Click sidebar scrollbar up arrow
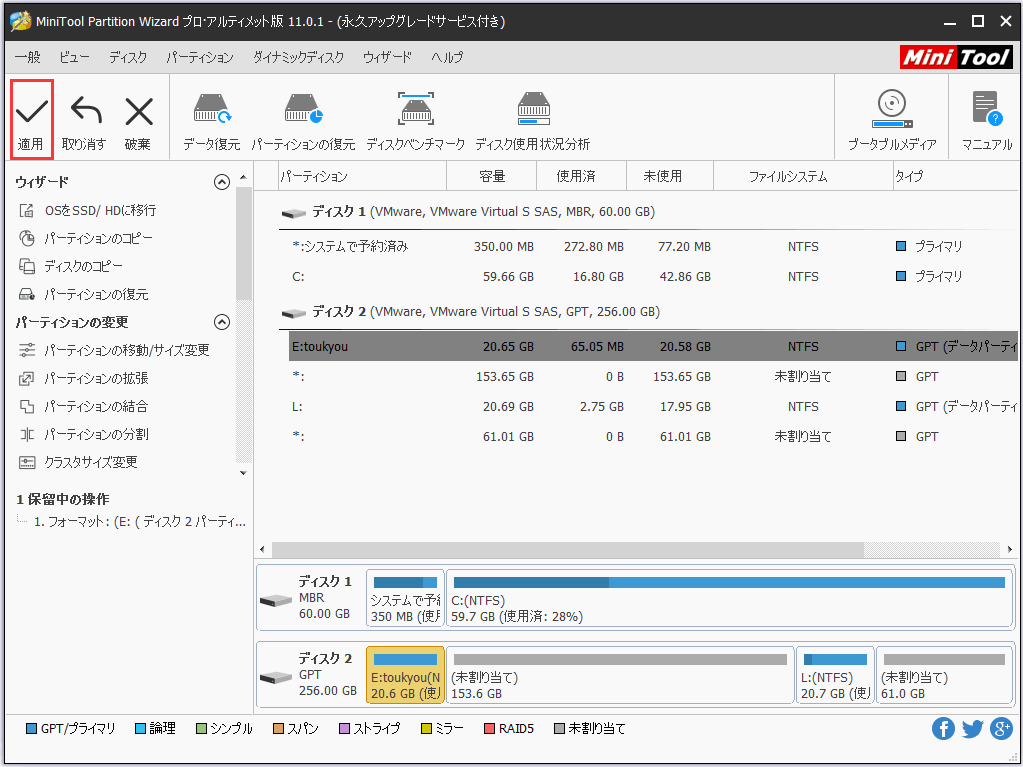Viewport: 1023px width, 767px height. coord(243,177)
